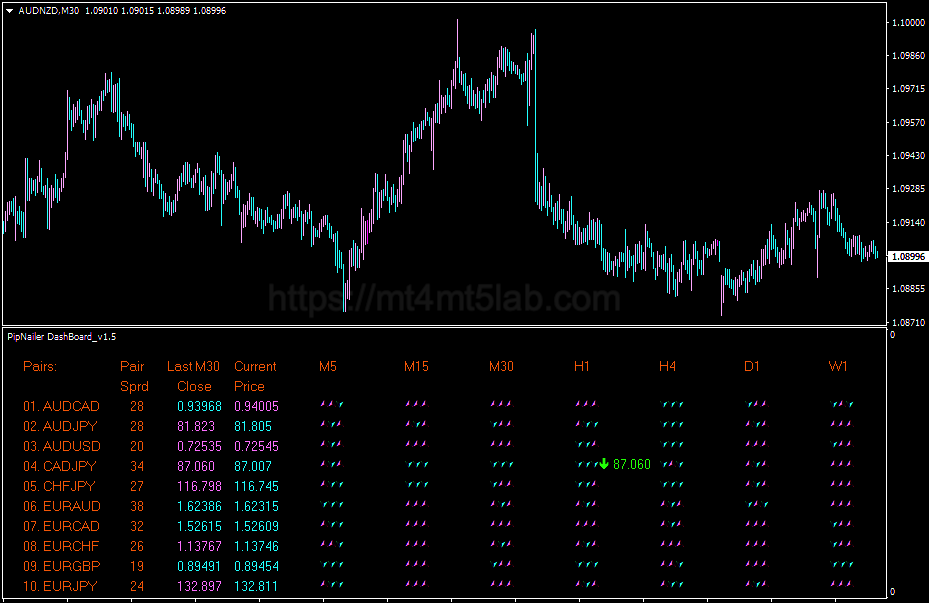
Task: Click the CADJPY M30 signal arrows
Action: point(501,464)
